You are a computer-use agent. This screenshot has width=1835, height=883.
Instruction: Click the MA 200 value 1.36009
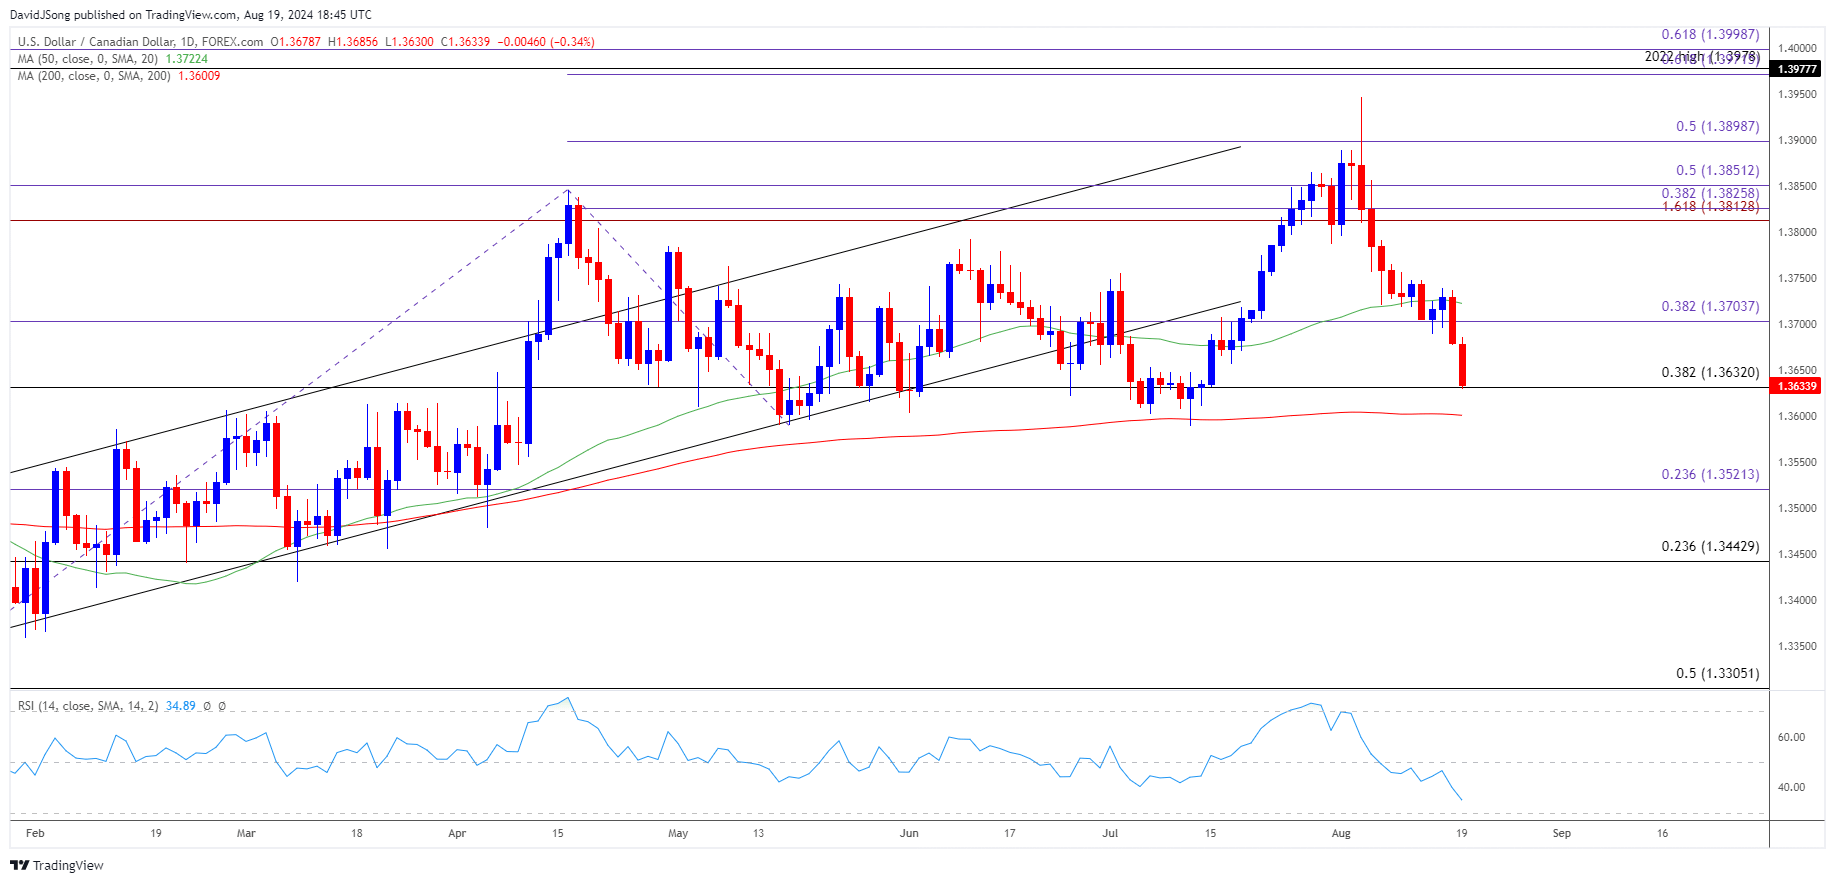pyautogui.click(x=199, y=76)
